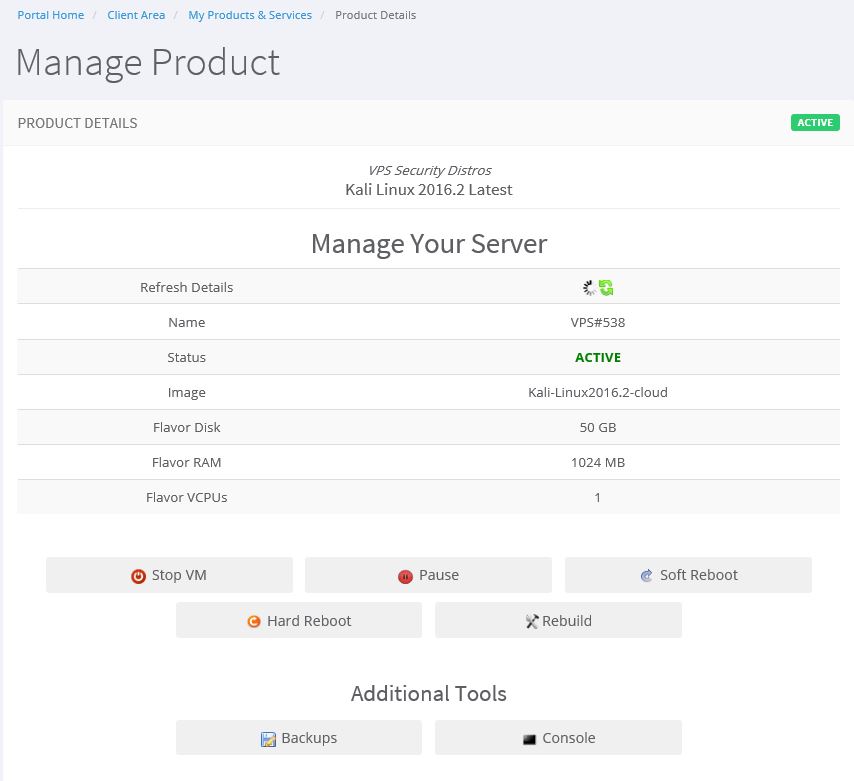The width and height of the screenshot is (854, 781).
Task: Open the Backups tool
Action: pyautogui.click(x=298, y=737)
